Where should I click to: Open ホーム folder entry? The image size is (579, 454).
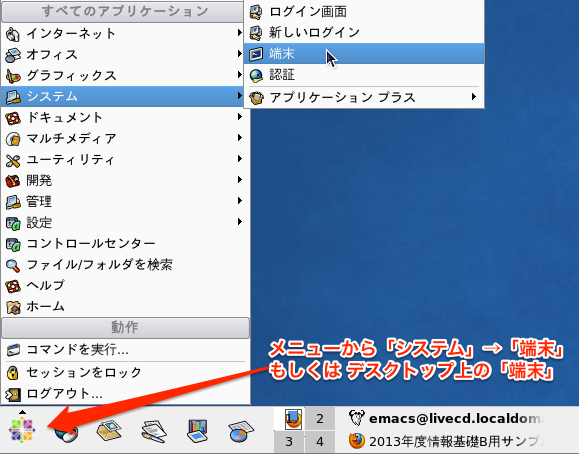click(x=125, y=306)
